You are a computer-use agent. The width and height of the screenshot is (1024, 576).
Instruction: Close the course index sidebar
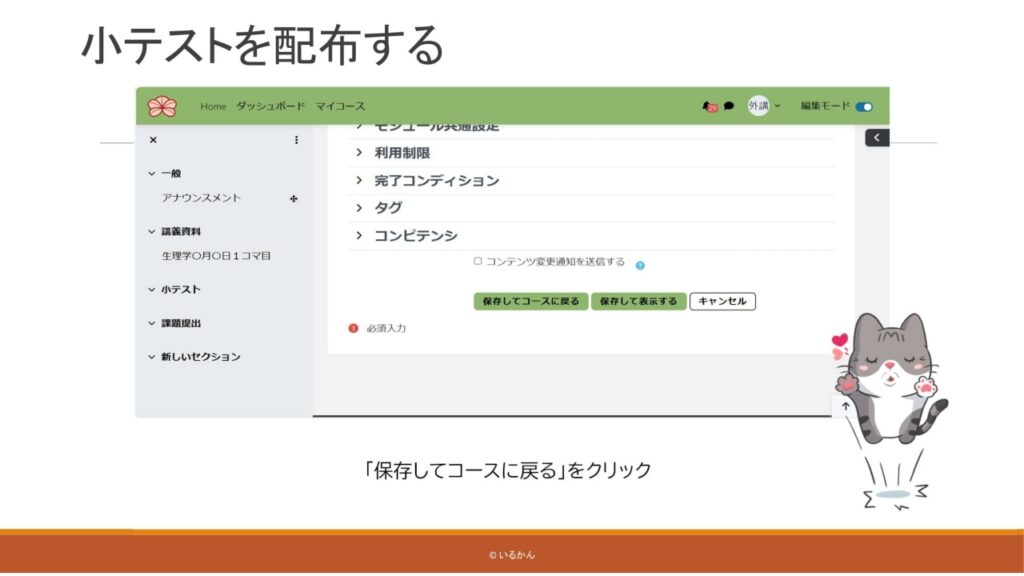(153, 140)
